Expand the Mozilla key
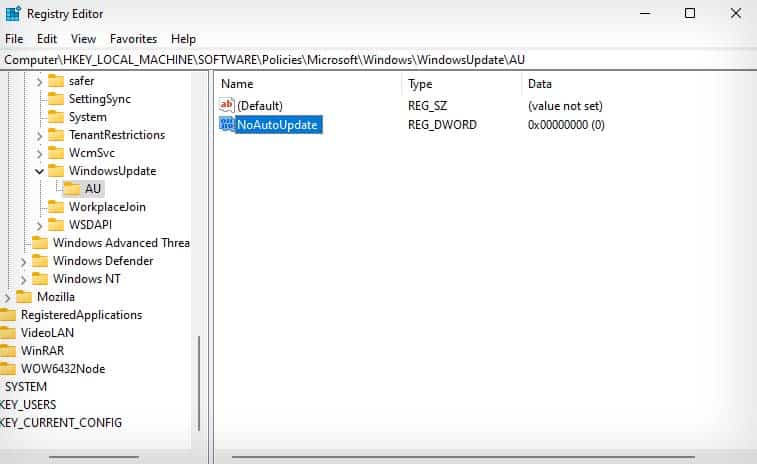 [x=7, y=298]
